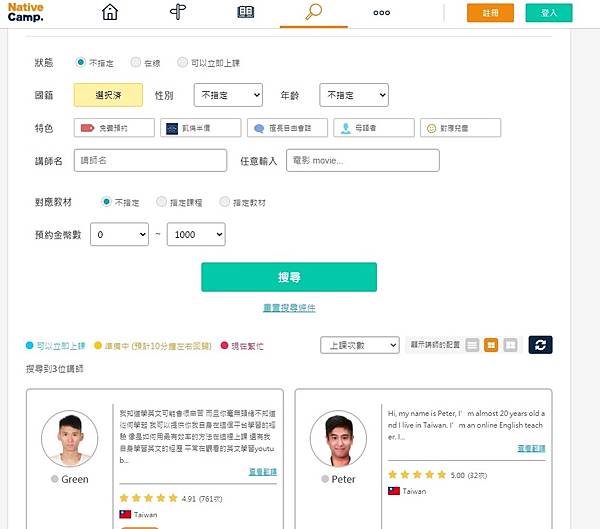Image resolution: width=600 pixels, height=529 pixels.
Task: Select 指定課程 radio button
Action: tap(161, 201)
